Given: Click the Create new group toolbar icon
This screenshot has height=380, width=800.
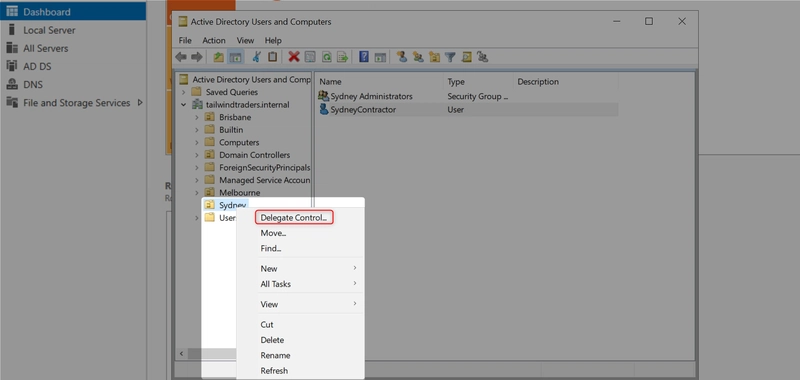Looking at the screenshot, I should (418, 57).
